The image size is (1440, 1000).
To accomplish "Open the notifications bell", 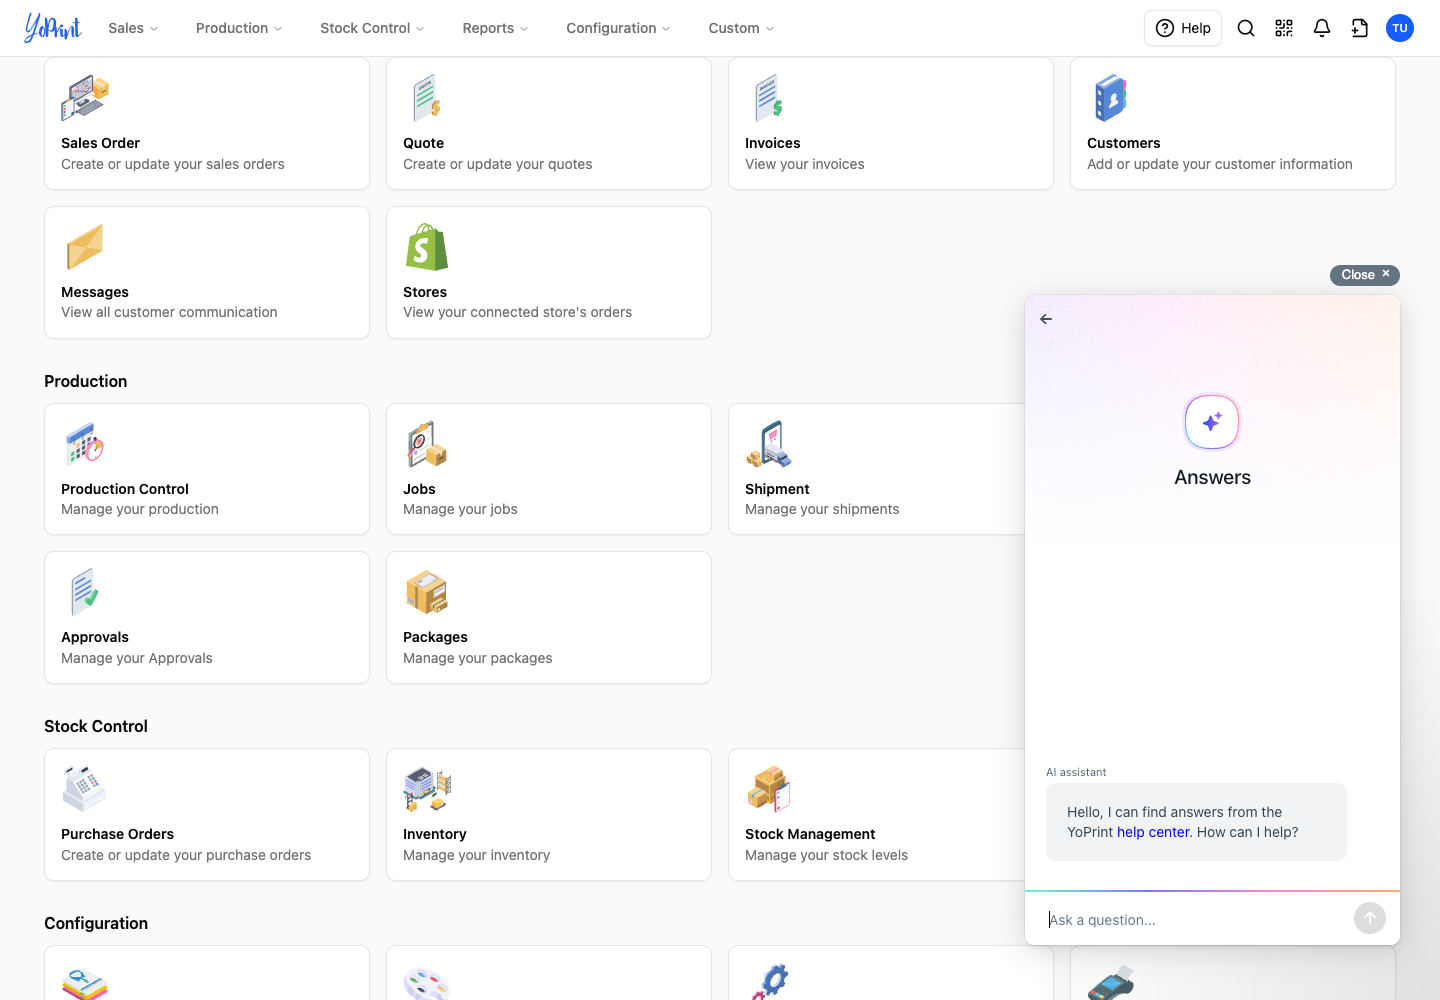I will 1322,28.
